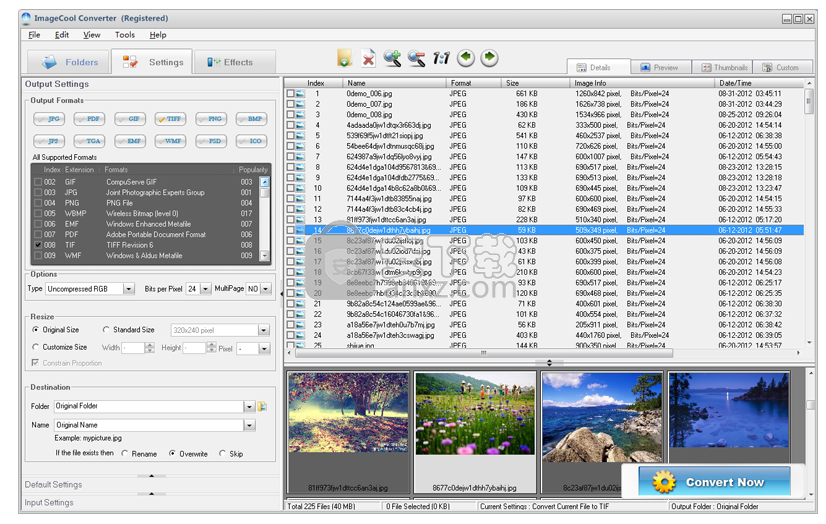Screen dimensions: 826x524
Task: Select the PDF output format button
Action: pos(90,119)
